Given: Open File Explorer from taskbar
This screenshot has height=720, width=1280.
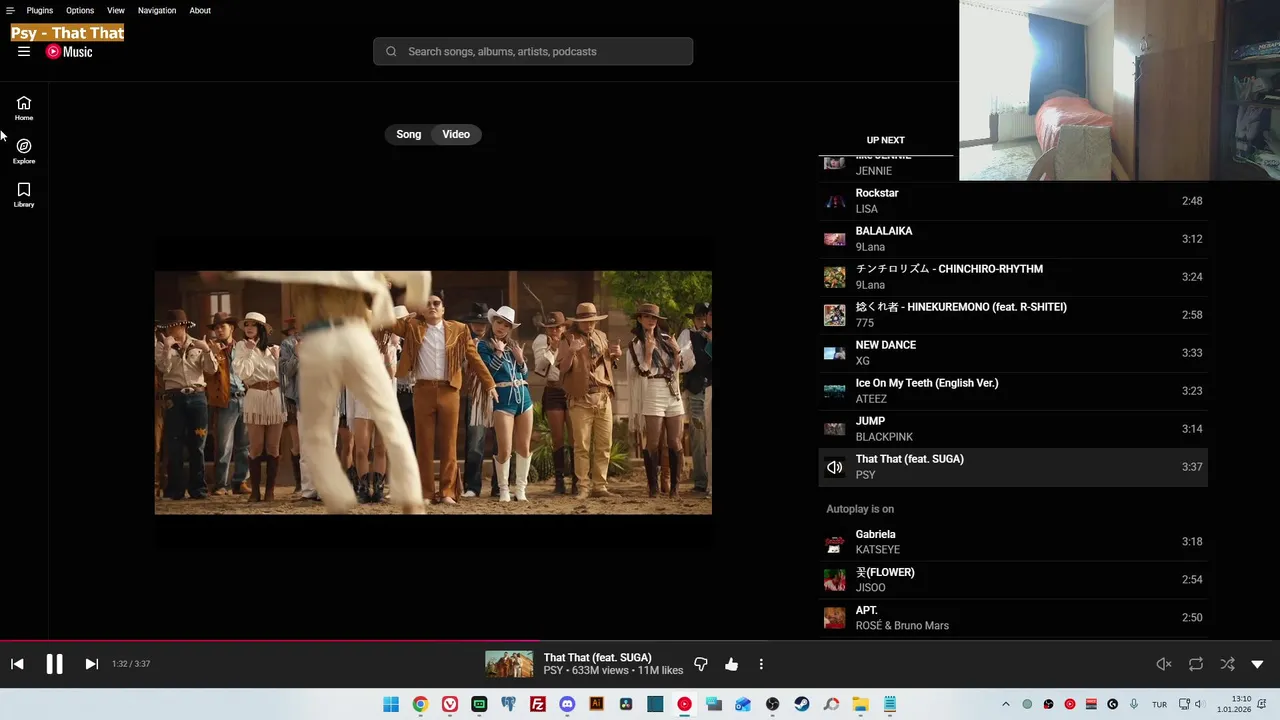Looking at the screenshot, I should [x=860, y=704].
